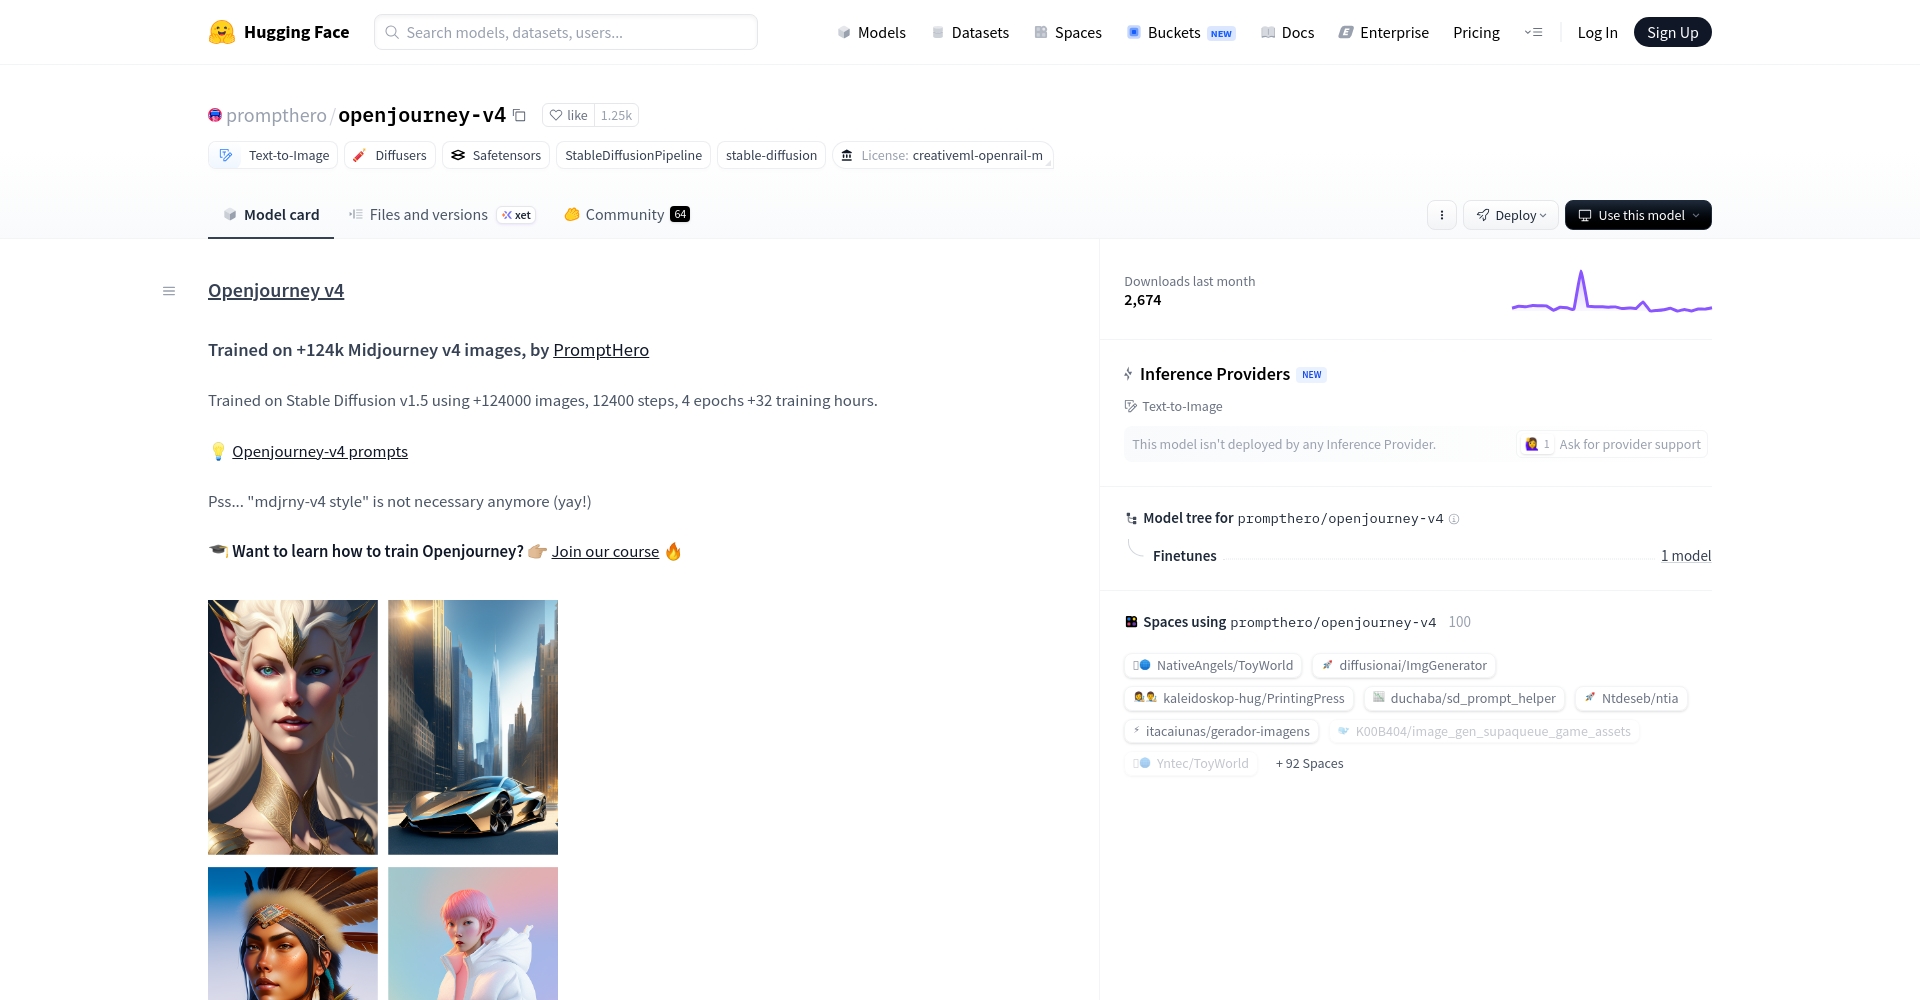The width and height of the screenshot is (1920, 1000).
Task: Click the like count 1.25k
Action: tap(616, 115)
